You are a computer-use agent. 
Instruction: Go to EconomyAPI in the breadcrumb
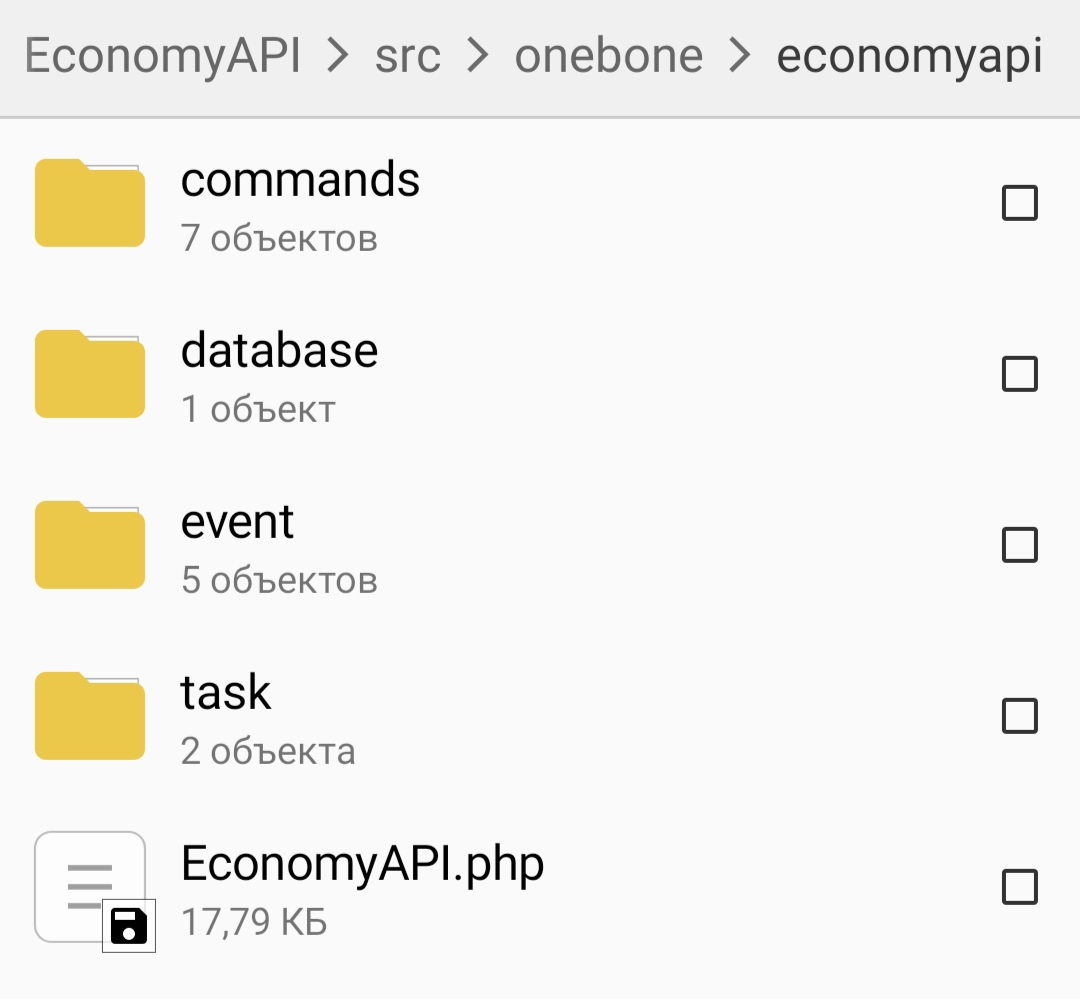coord(162,56)
